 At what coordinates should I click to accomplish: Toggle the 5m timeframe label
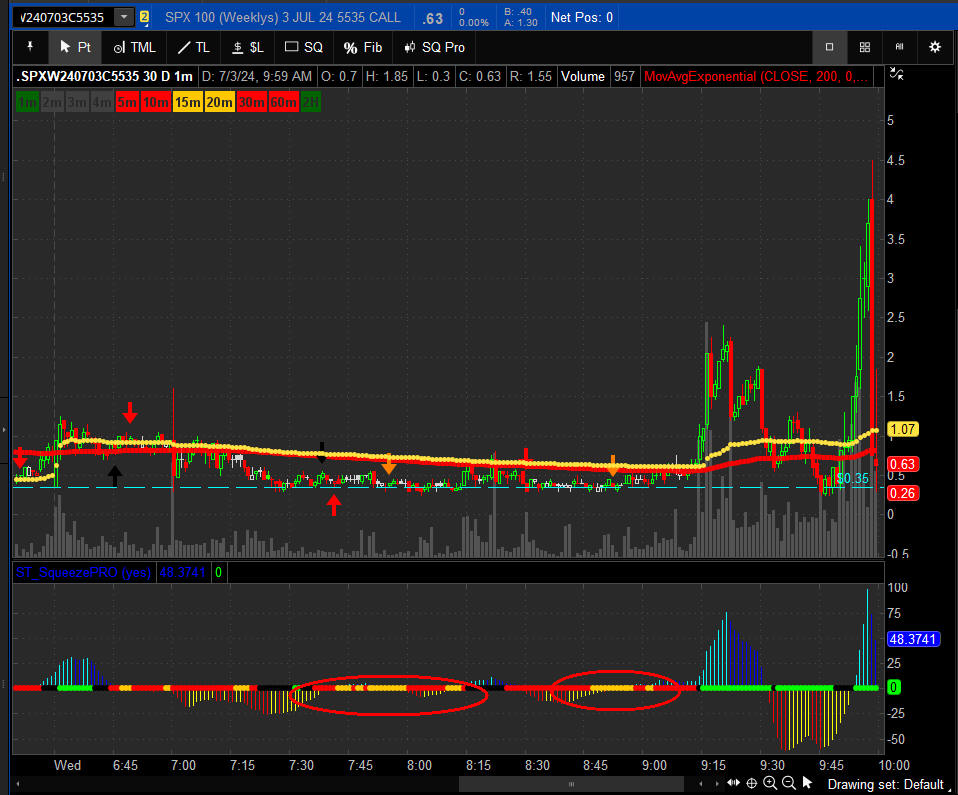click(127, 101)
